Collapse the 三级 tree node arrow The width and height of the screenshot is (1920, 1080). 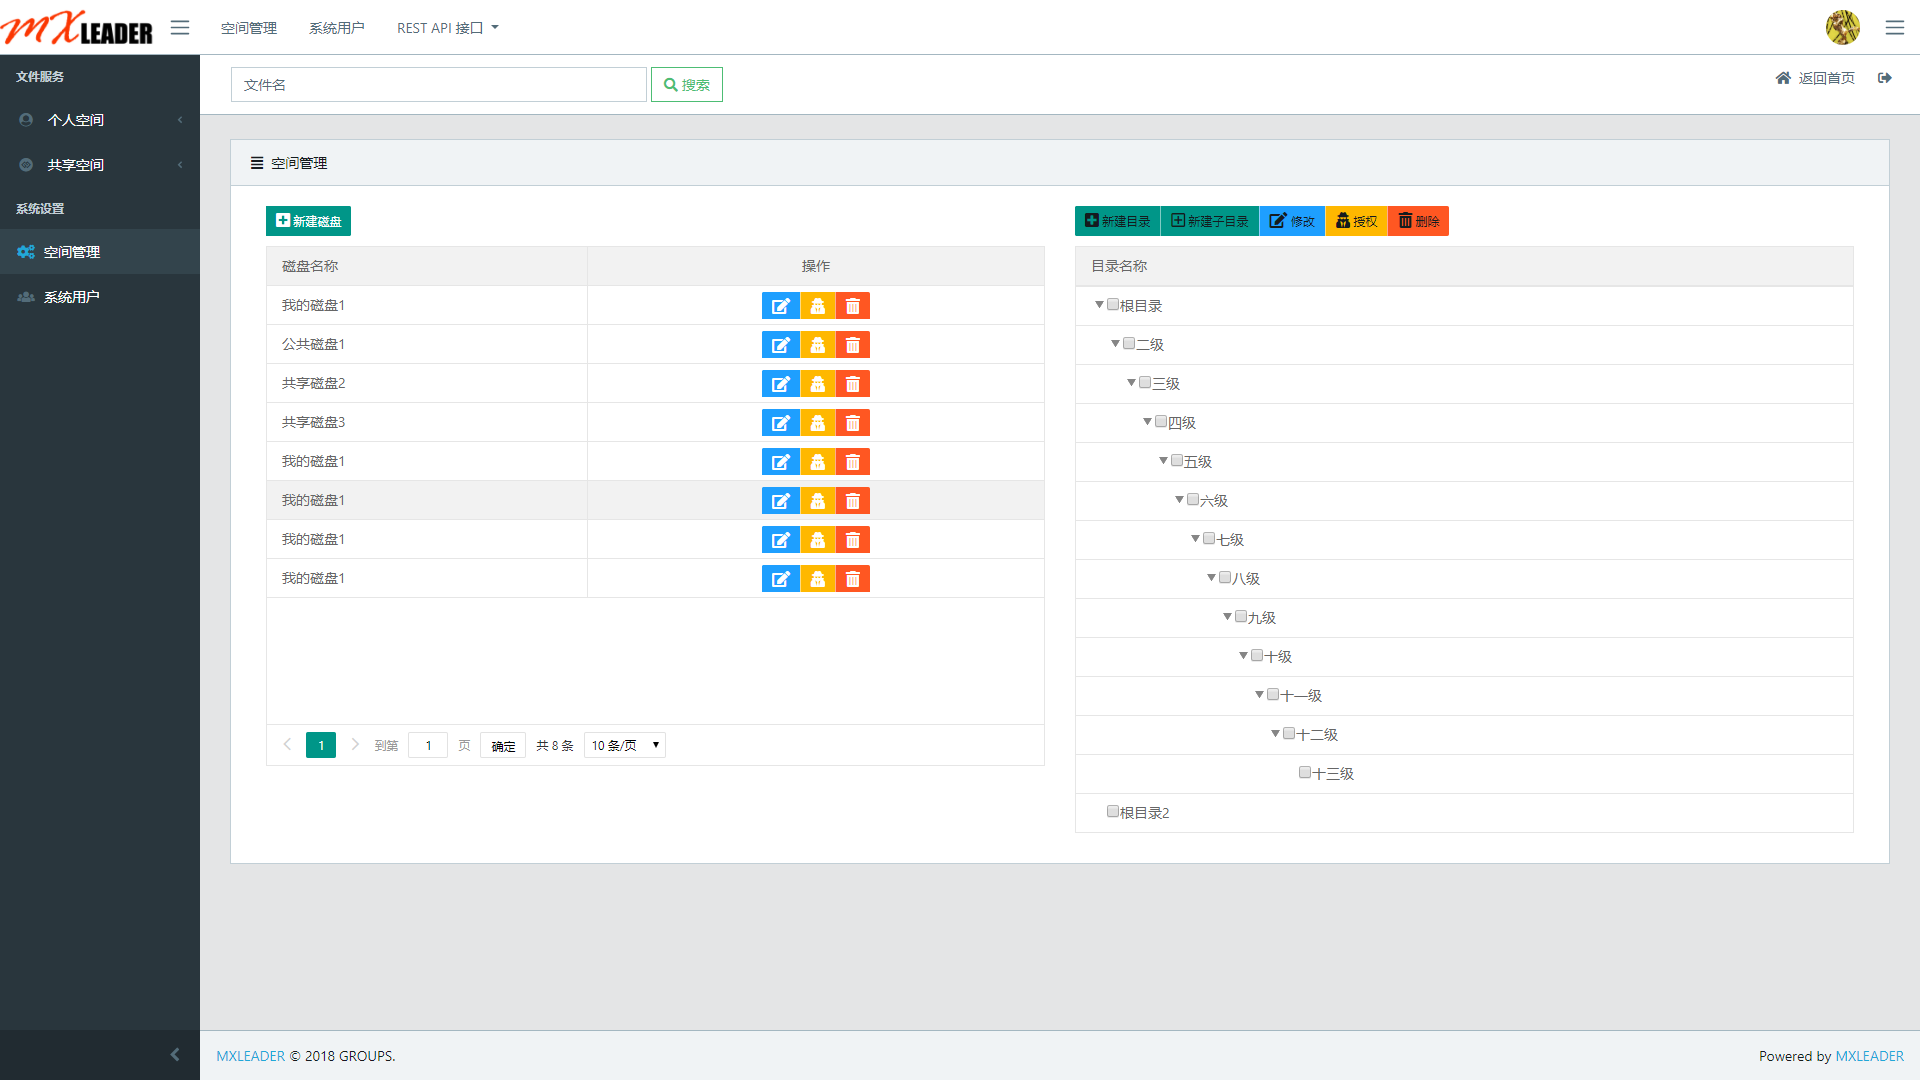pyautogui.click(x=1131, y=383)
